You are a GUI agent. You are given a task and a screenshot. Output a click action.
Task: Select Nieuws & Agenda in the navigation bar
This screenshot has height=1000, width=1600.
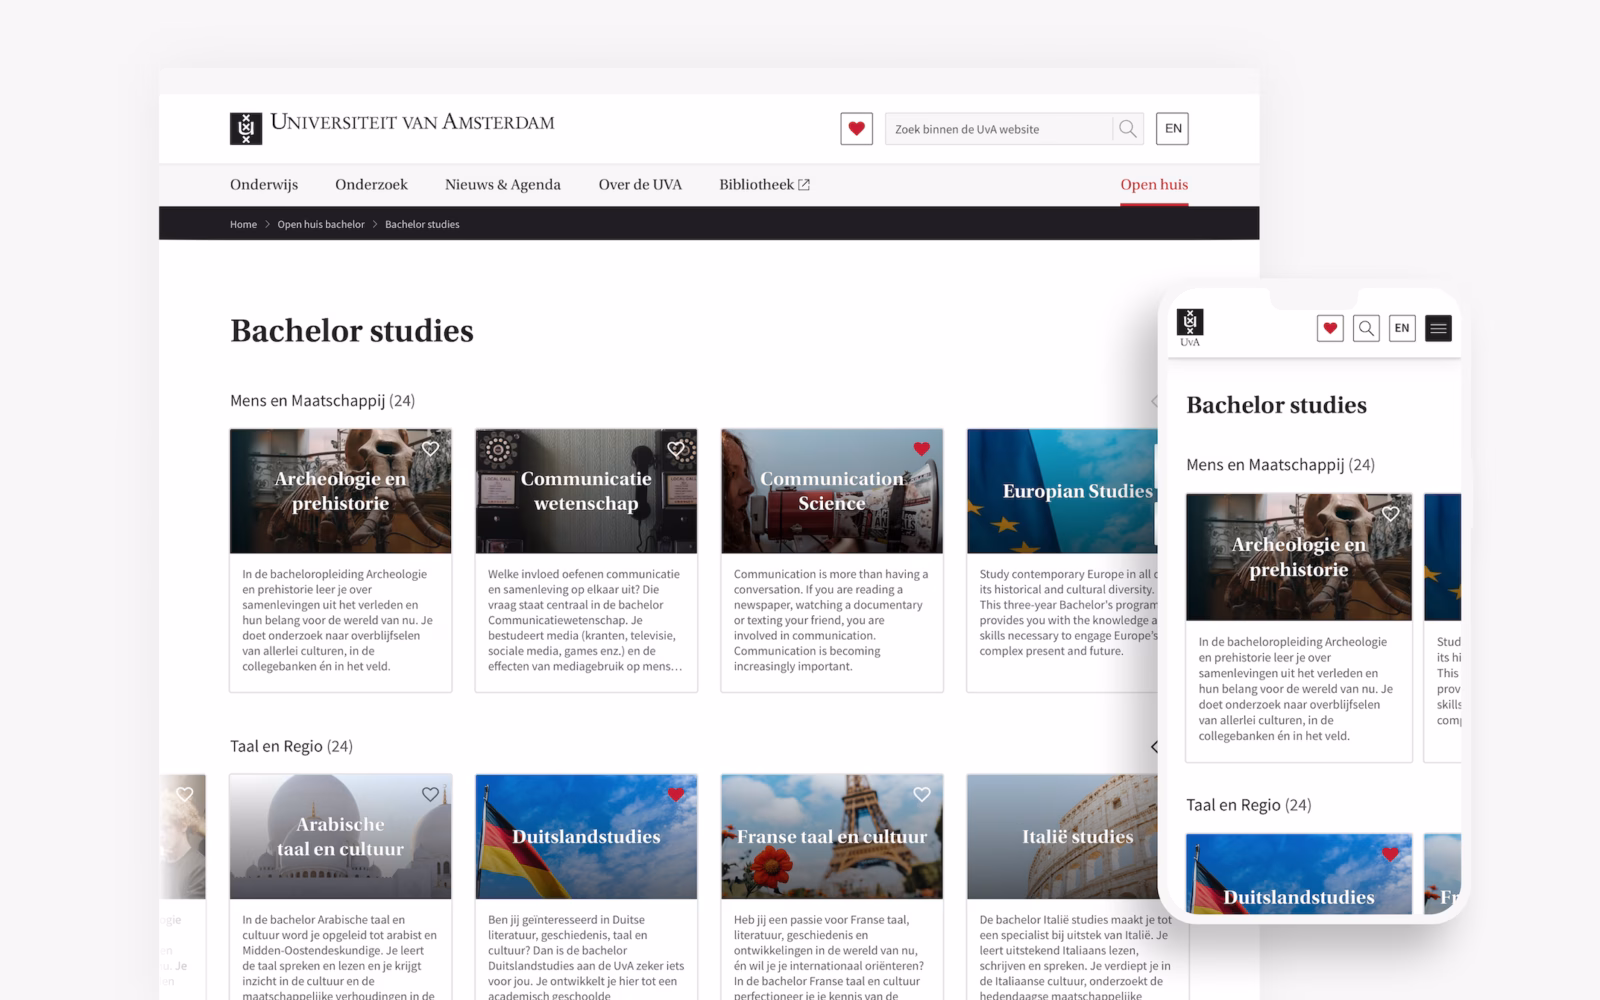click(503, 184)
